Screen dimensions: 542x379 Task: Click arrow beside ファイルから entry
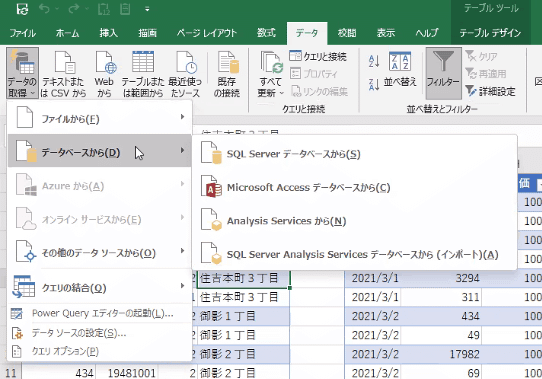click(x=183, y=117)
